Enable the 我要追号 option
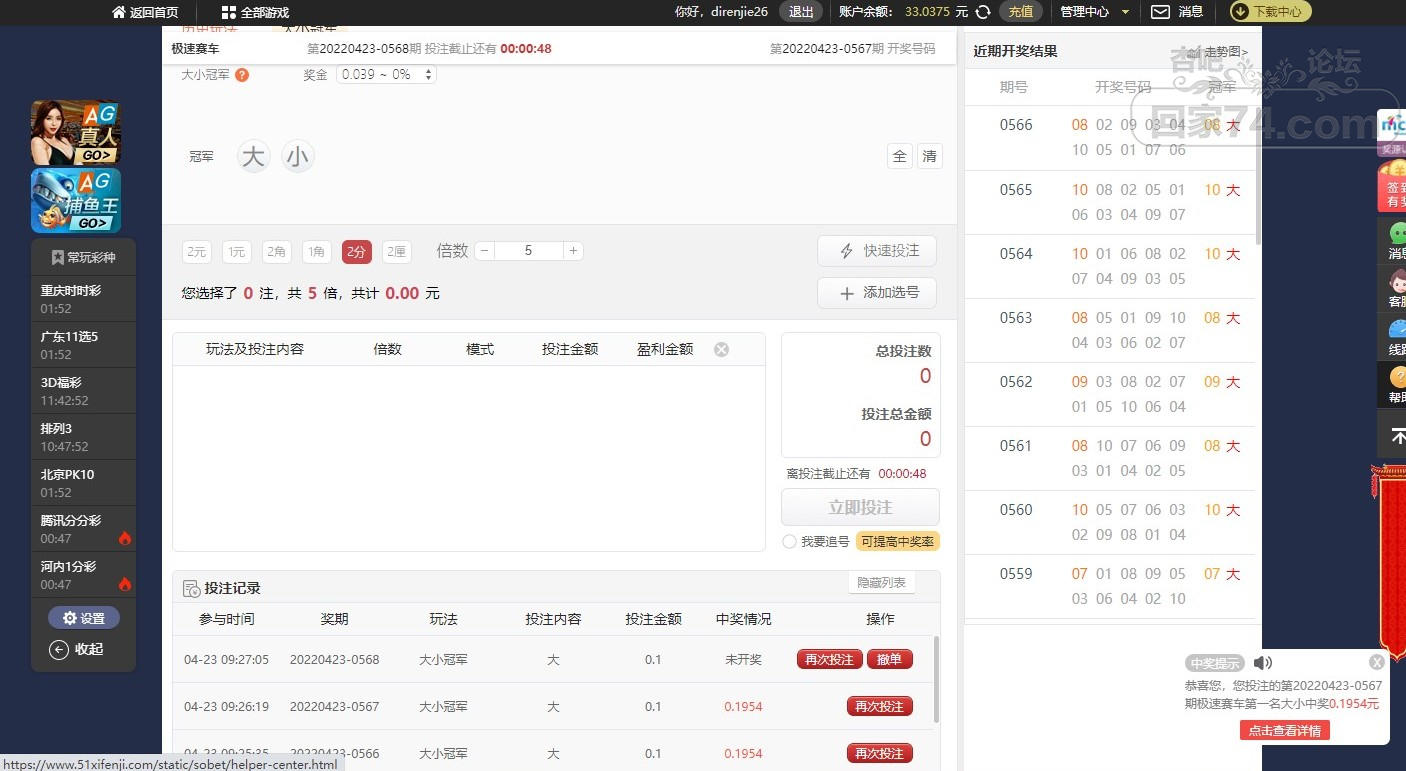This screenshot has height=771, width=1406. point(790,542)
